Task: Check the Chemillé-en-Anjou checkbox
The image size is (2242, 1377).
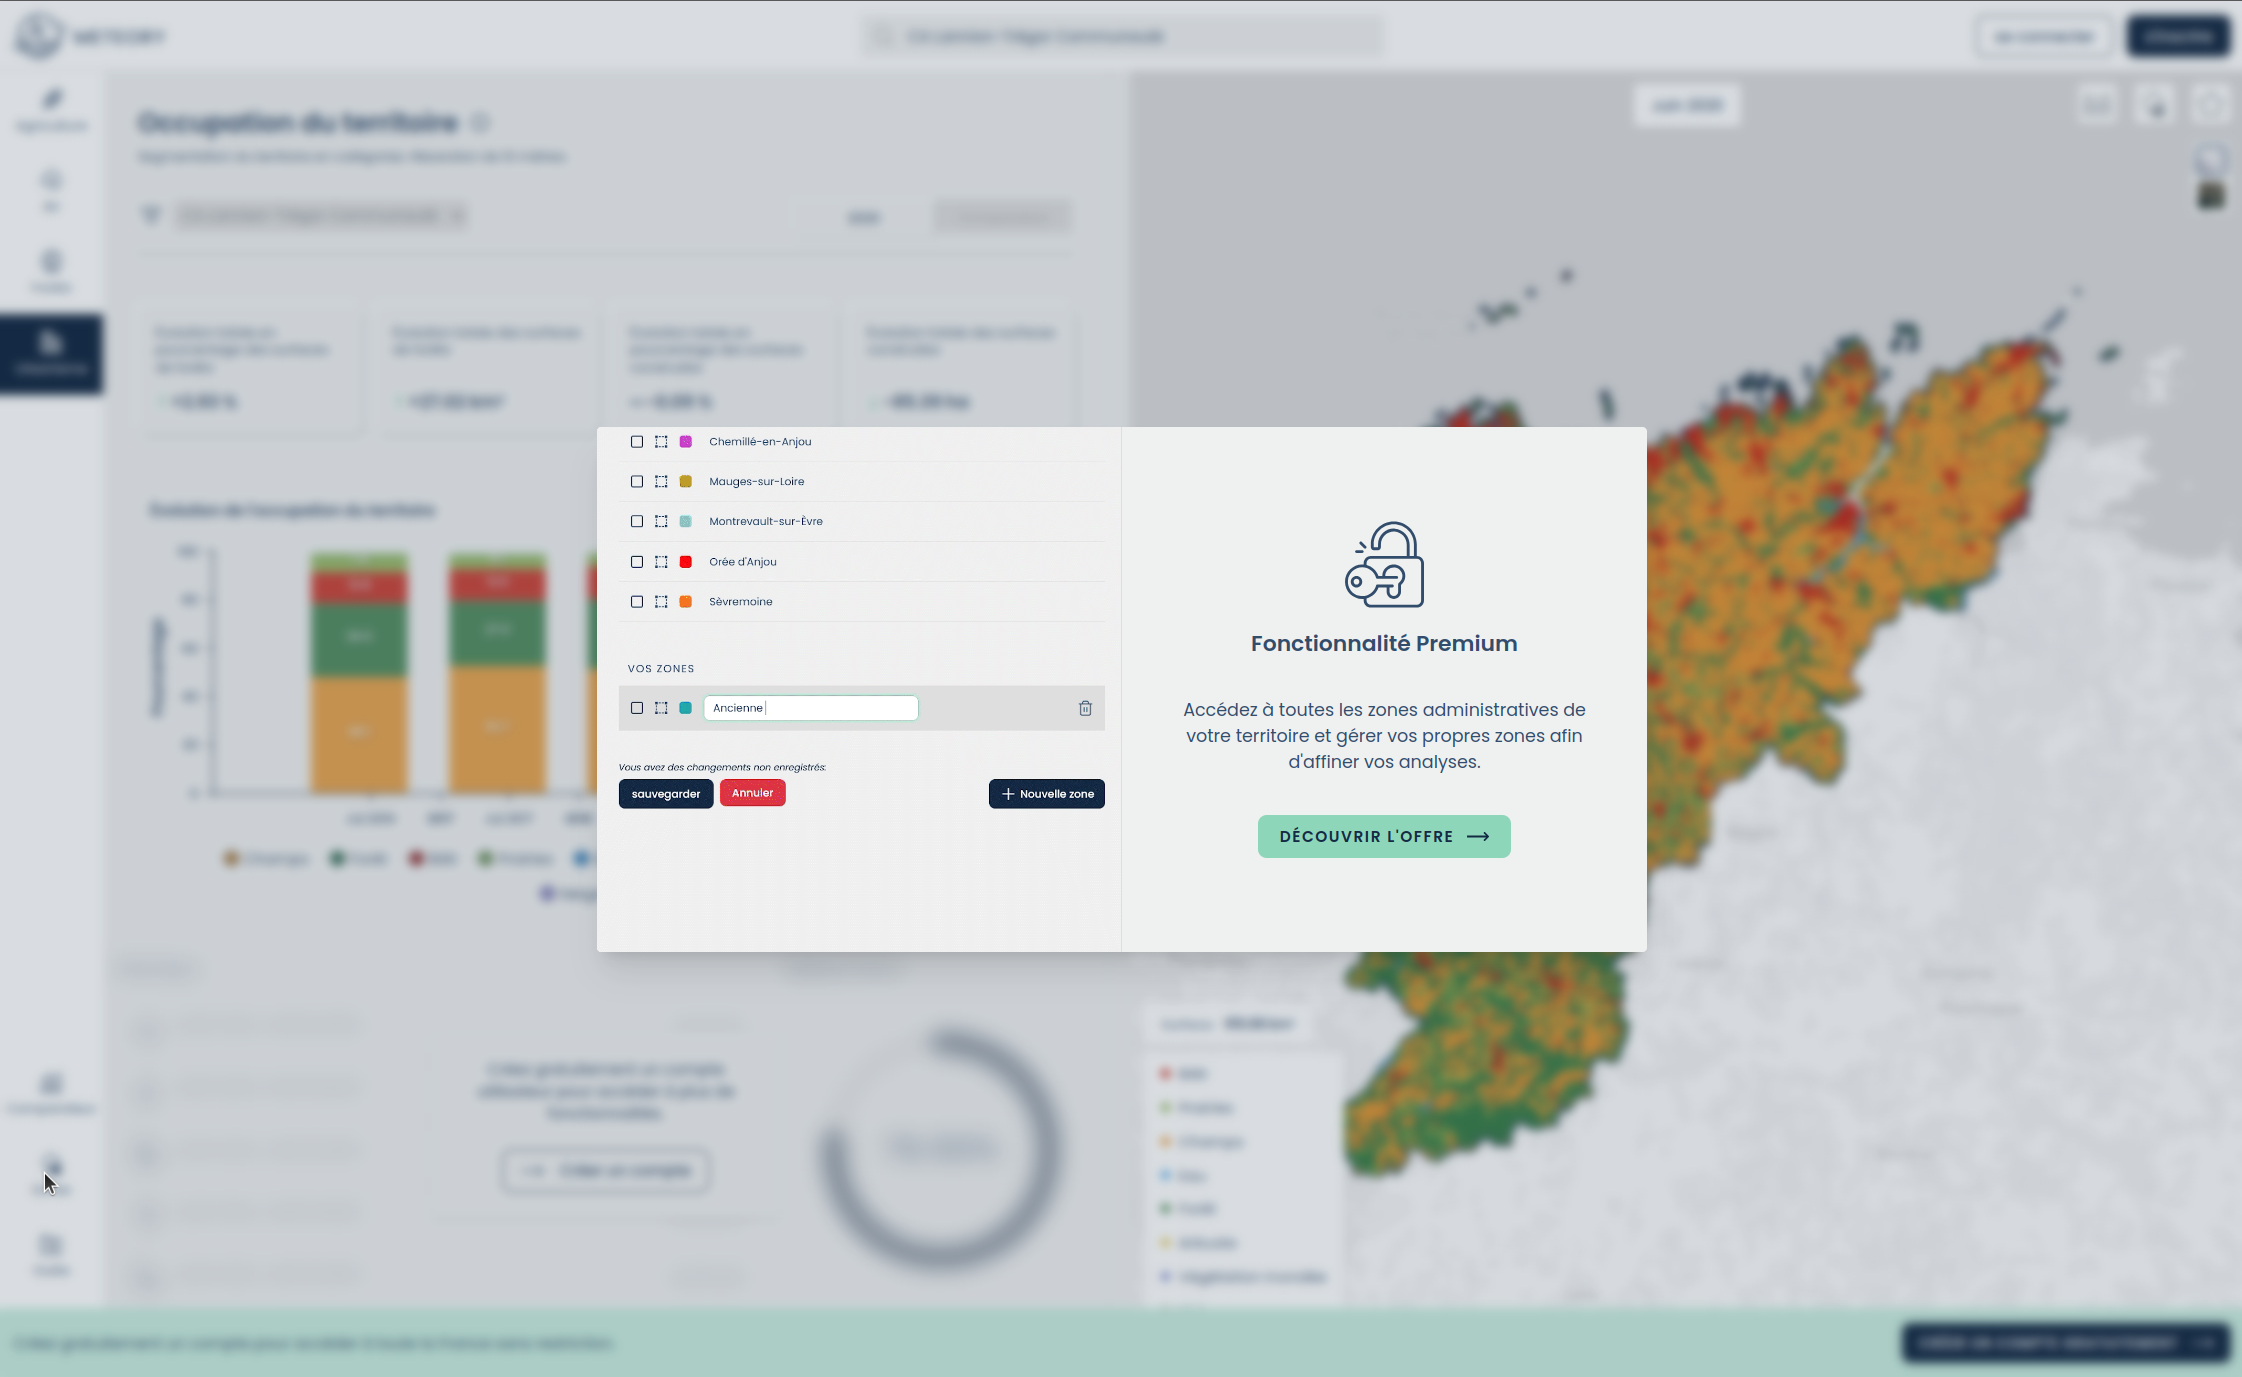Action: click(637, 442)
